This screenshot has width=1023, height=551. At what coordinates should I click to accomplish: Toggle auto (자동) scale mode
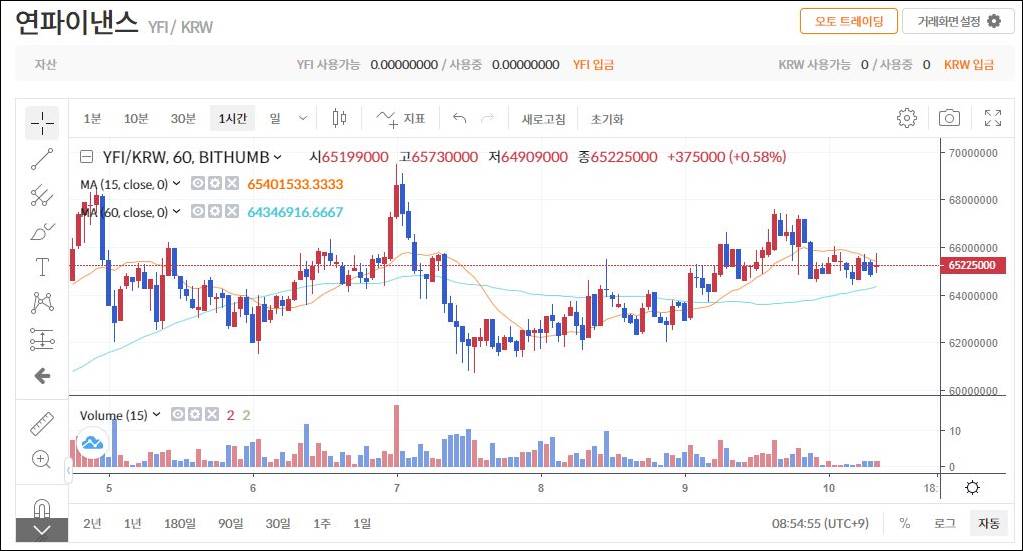[988, 523]
